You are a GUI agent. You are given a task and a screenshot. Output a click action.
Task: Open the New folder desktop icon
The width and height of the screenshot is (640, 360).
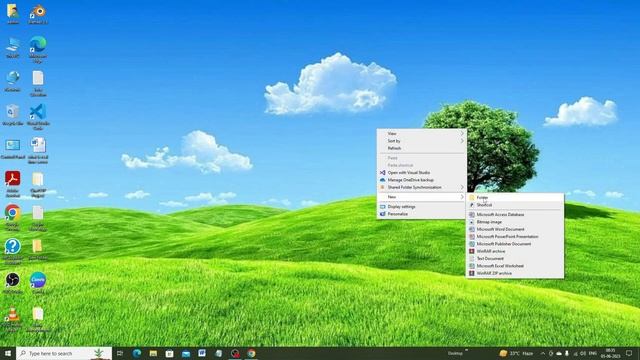point(38,249)
